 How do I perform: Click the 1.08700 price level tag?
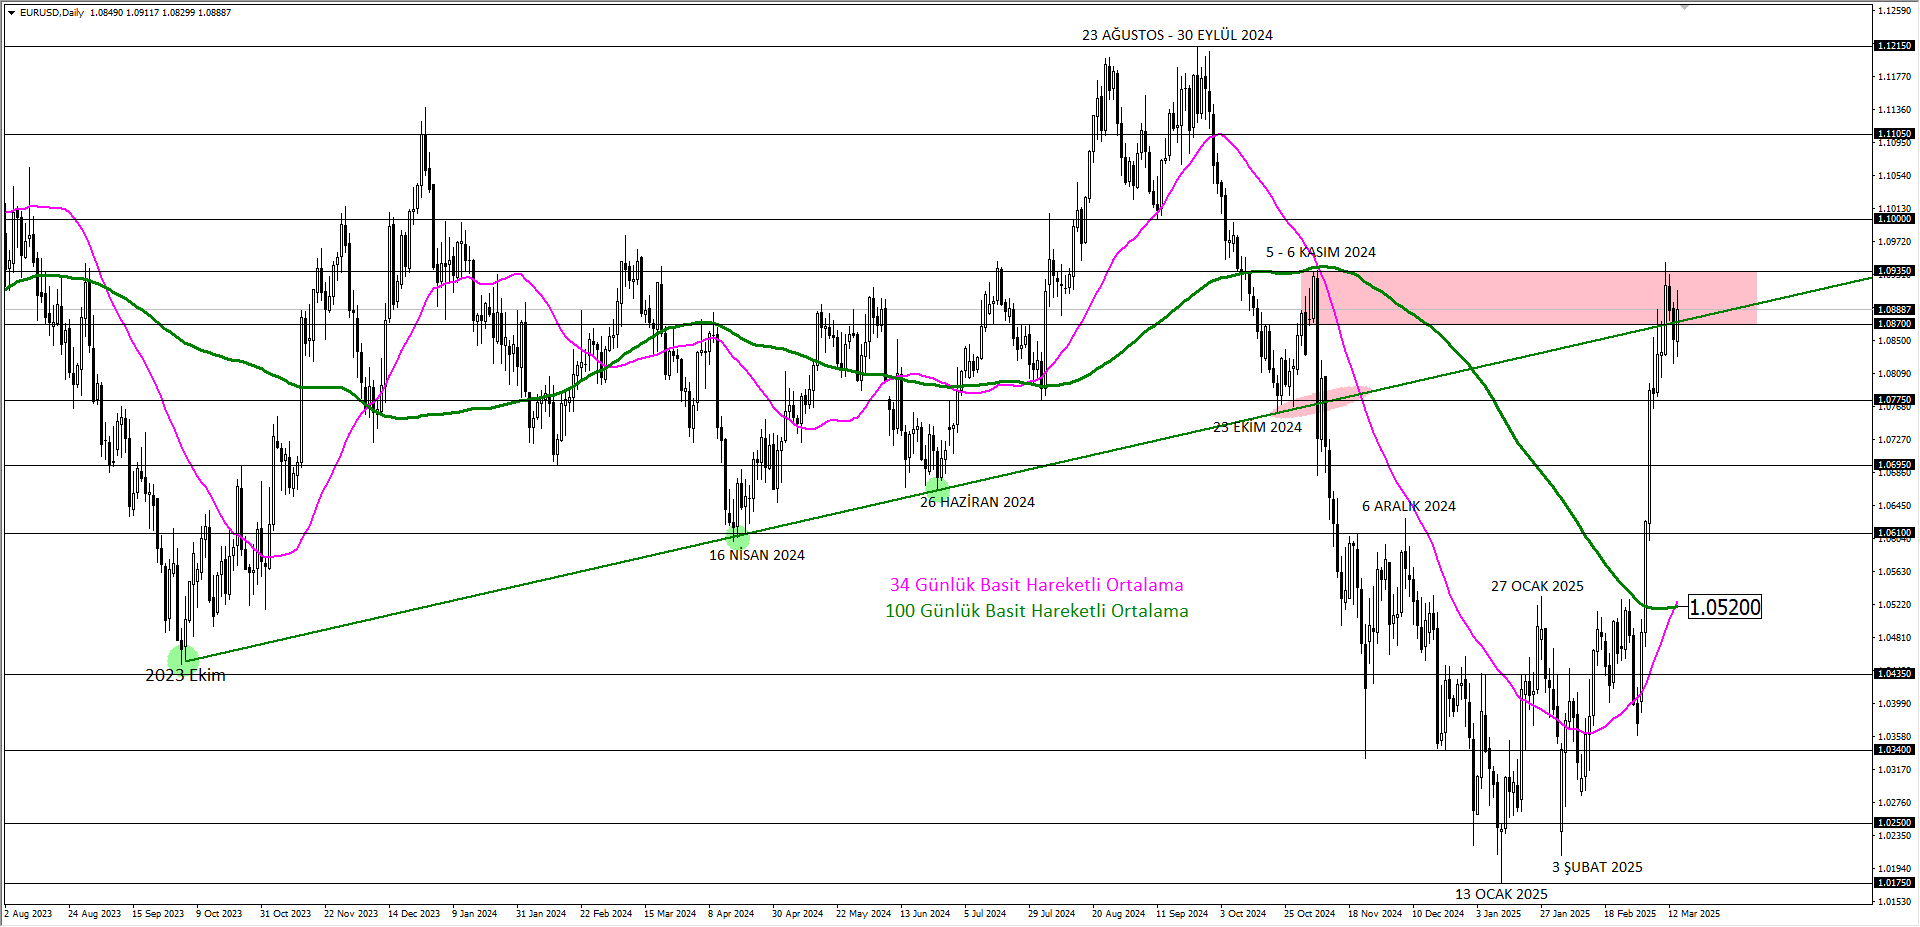1894,324
